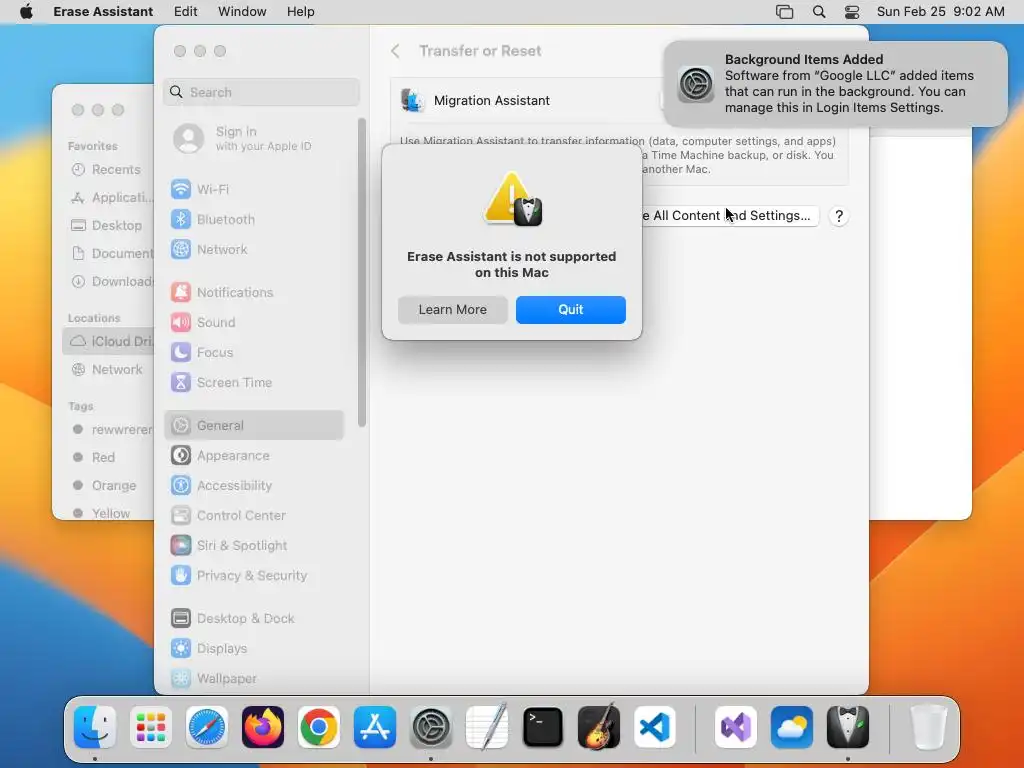Click Sign in with your Apple ID

coord(255,138)
